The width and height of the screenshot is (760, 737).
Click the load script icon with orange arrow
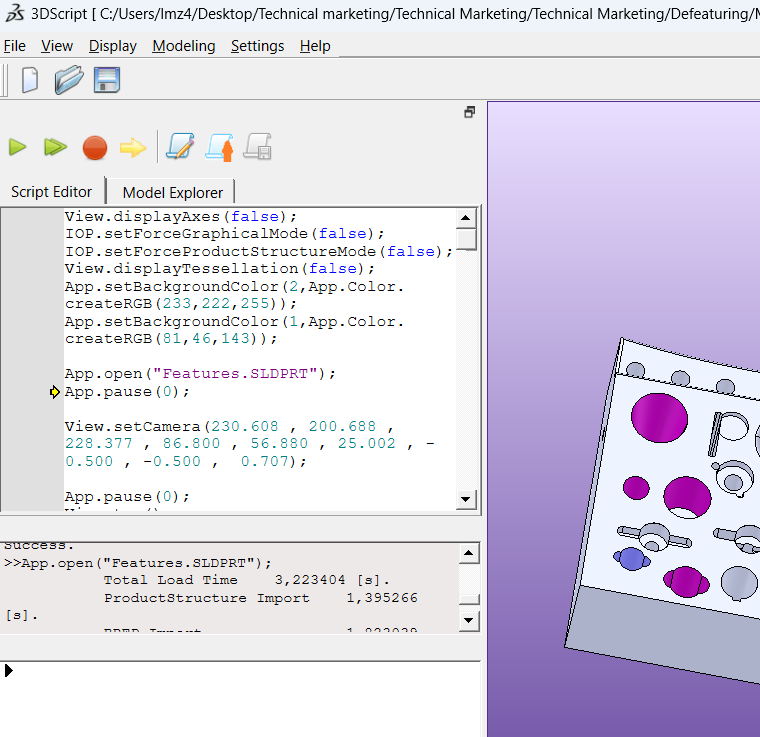[219, 148]
